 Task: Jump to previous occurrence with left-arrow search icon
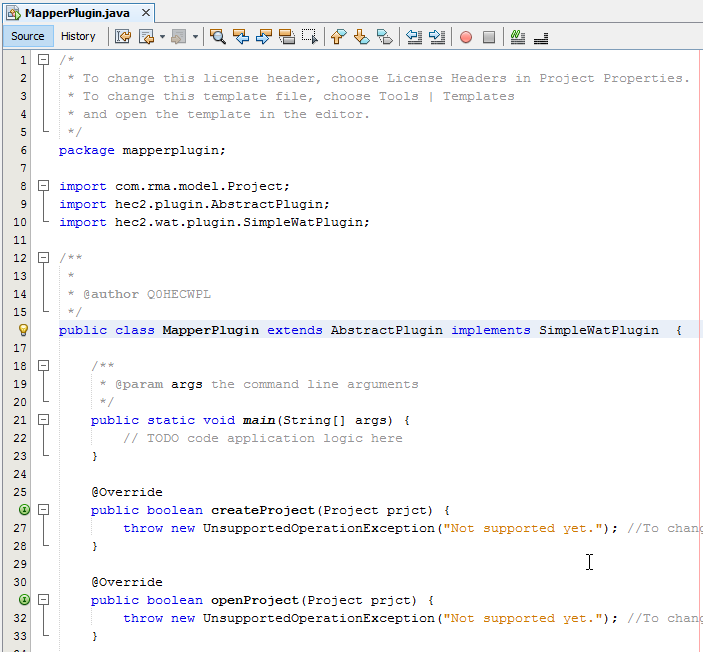point(241,36)
